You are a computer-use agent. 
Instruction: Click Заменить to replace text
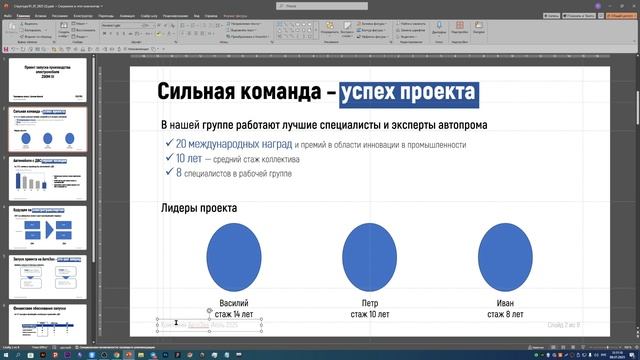[411, 30]
